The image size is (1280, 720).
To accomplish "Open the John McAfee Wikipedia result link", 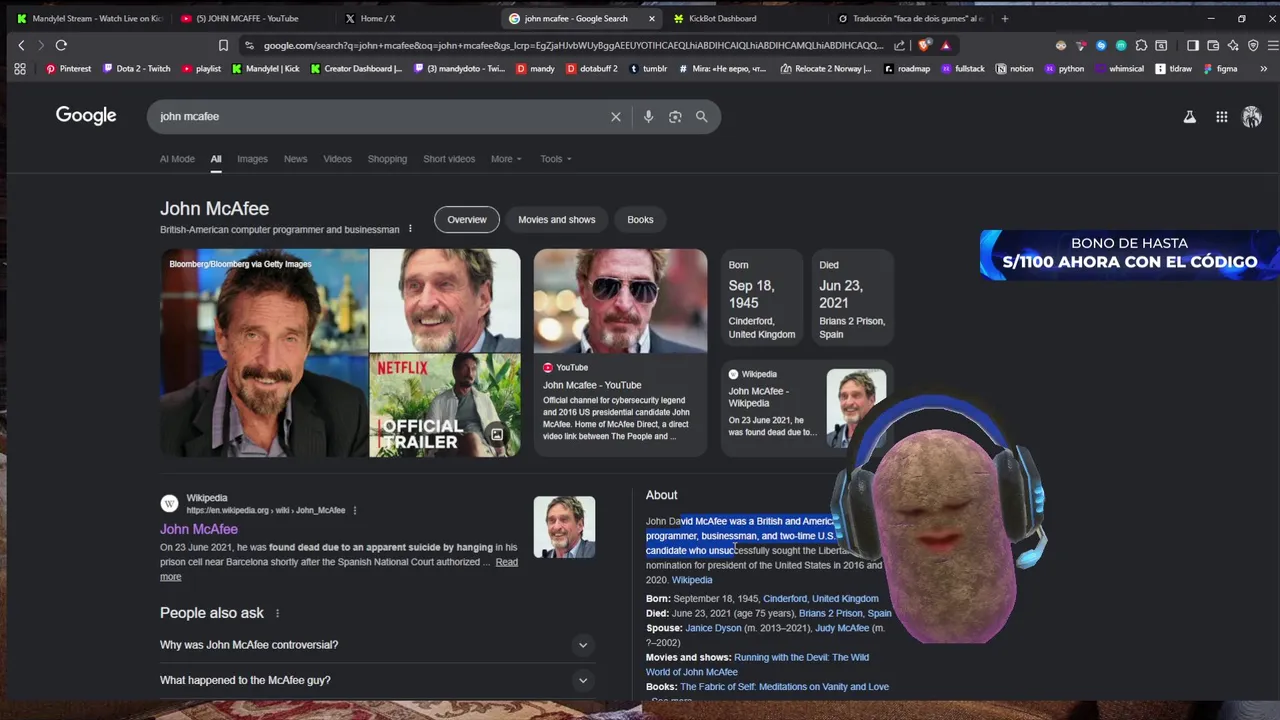I will (199, 529).
